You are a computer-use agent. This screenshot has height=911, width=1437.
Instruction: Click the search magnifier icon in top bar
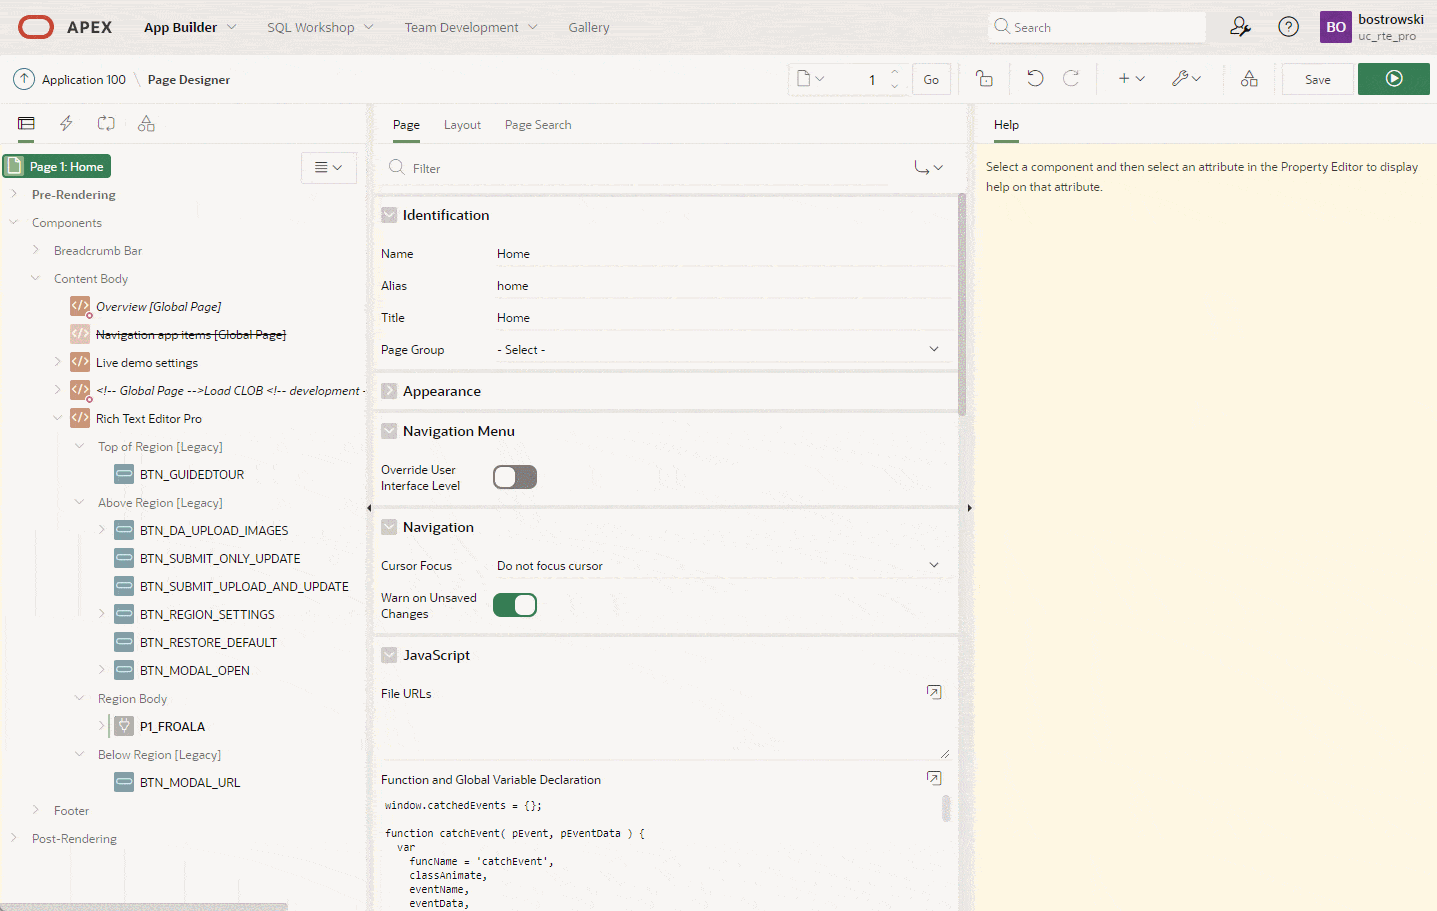(1002, 27)
